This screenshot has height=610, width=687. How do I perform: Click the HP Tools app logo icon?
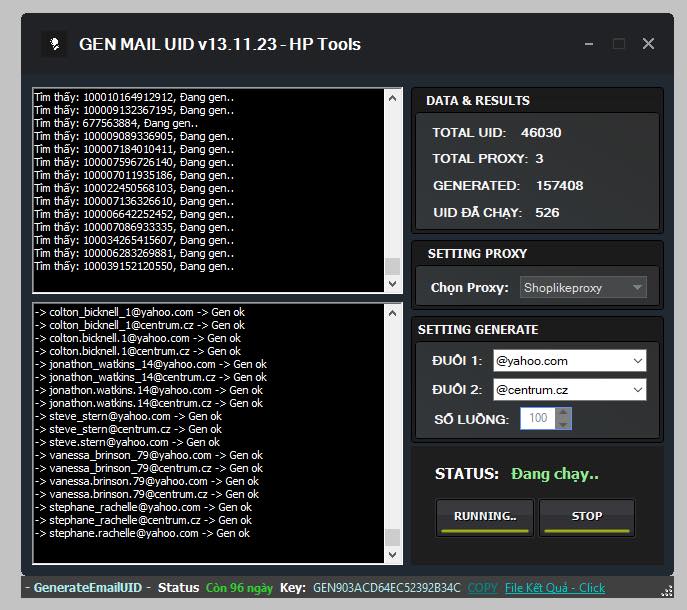click(53, 44)
